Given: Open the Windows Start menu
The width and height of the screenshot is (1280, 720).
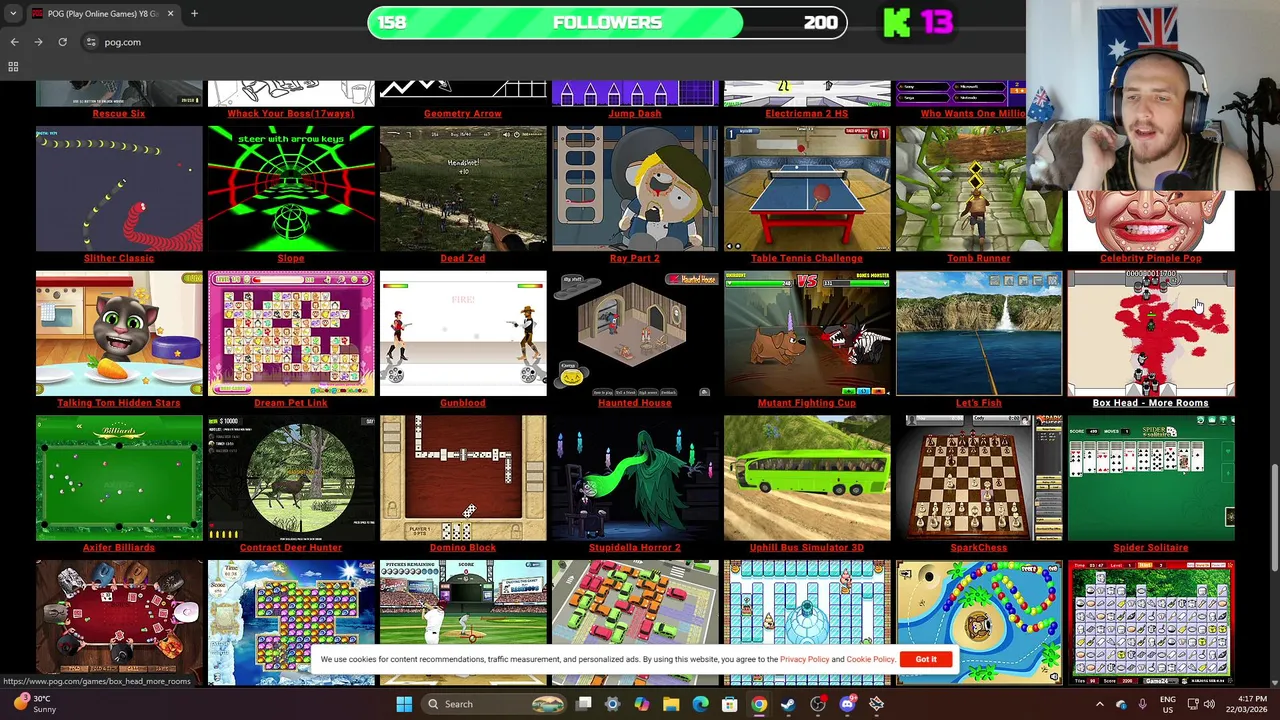Looking at the screenshot, I should [404, 704].
